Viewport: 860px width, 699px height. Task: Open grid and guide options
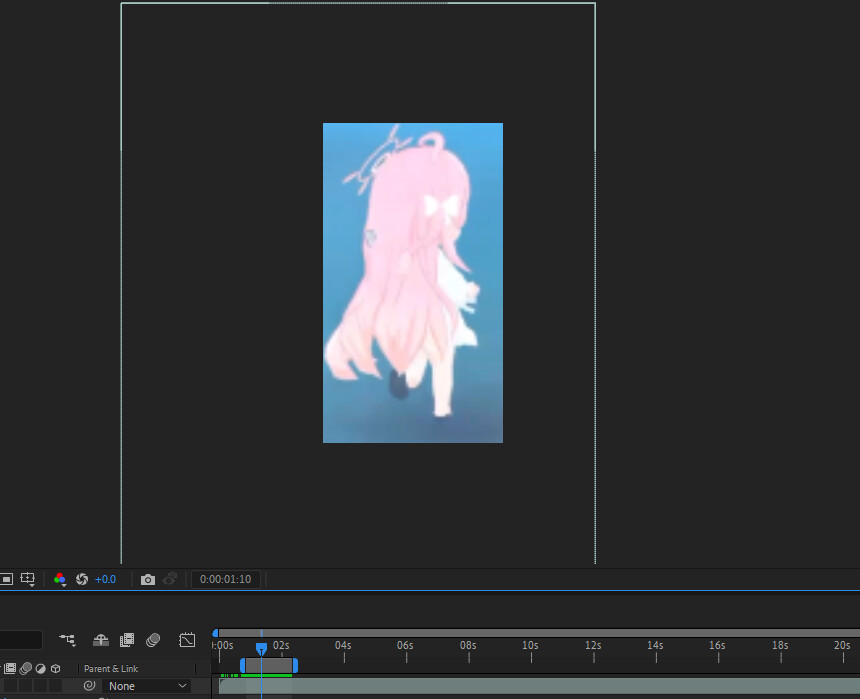point(27,579)
